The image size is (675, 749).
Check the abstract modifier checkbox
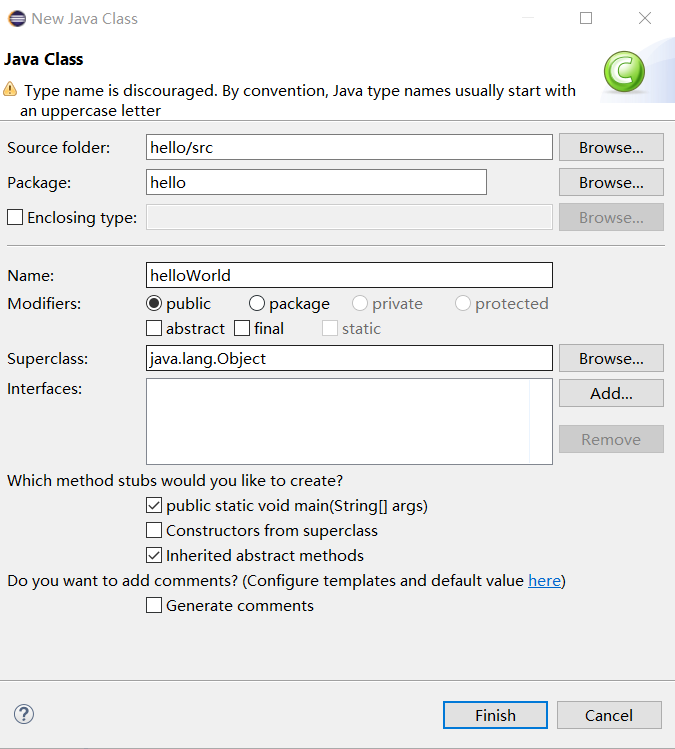click(154, 328)
